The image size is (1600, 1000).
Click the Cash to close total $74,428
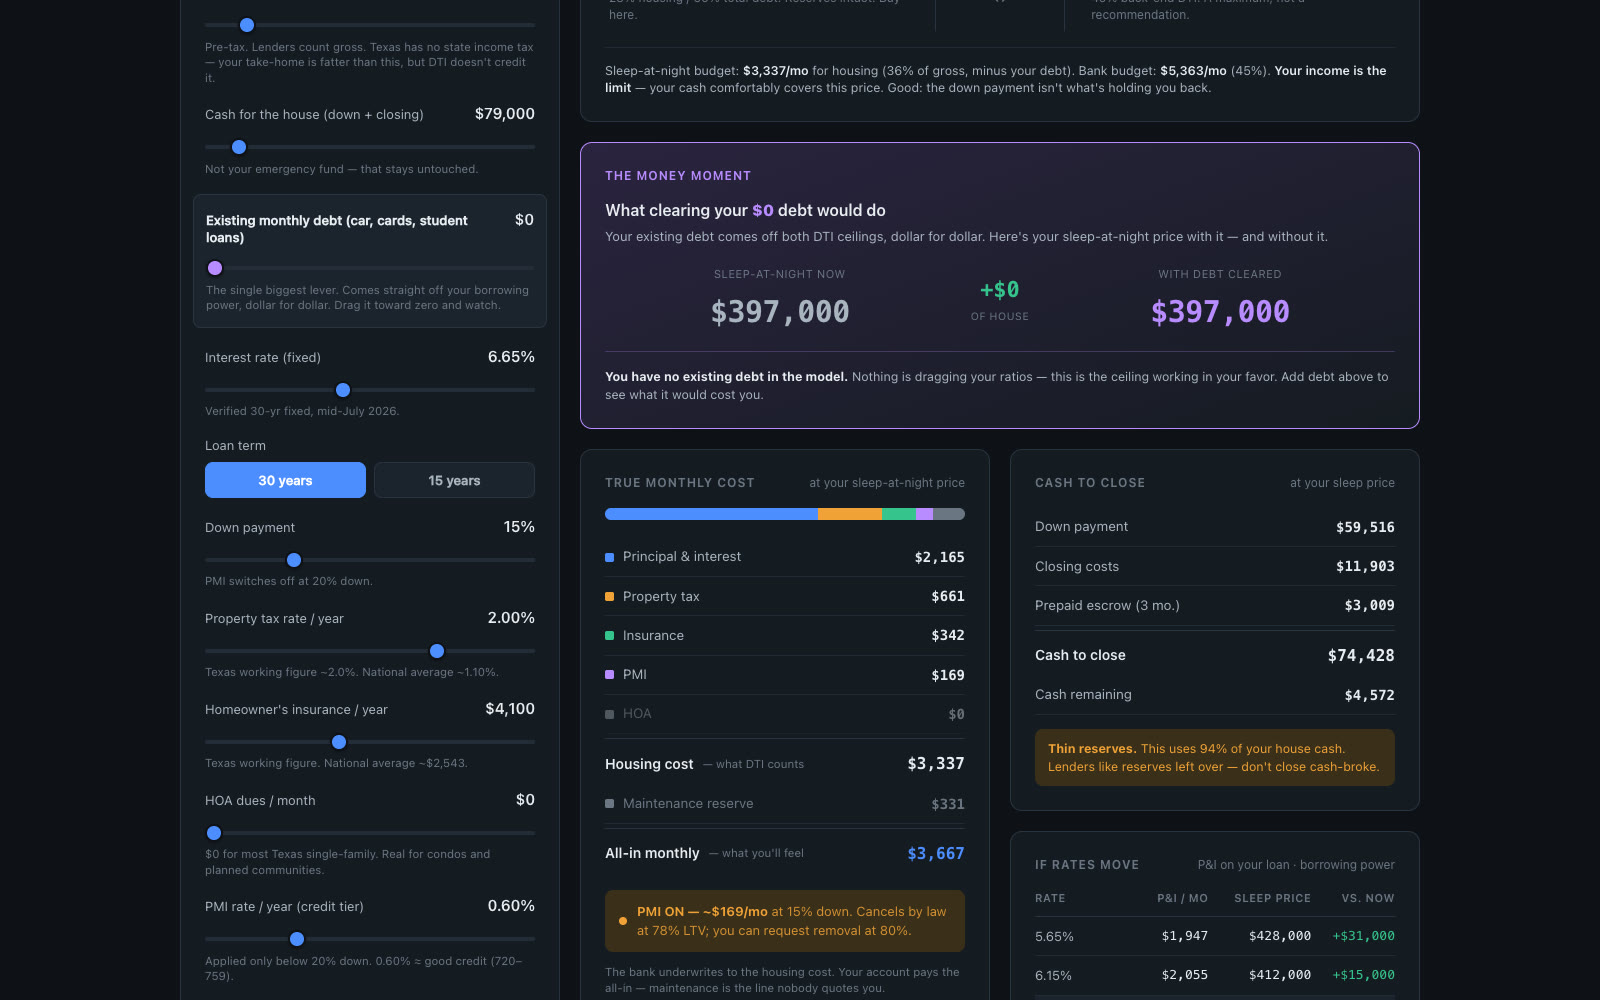1361,656
